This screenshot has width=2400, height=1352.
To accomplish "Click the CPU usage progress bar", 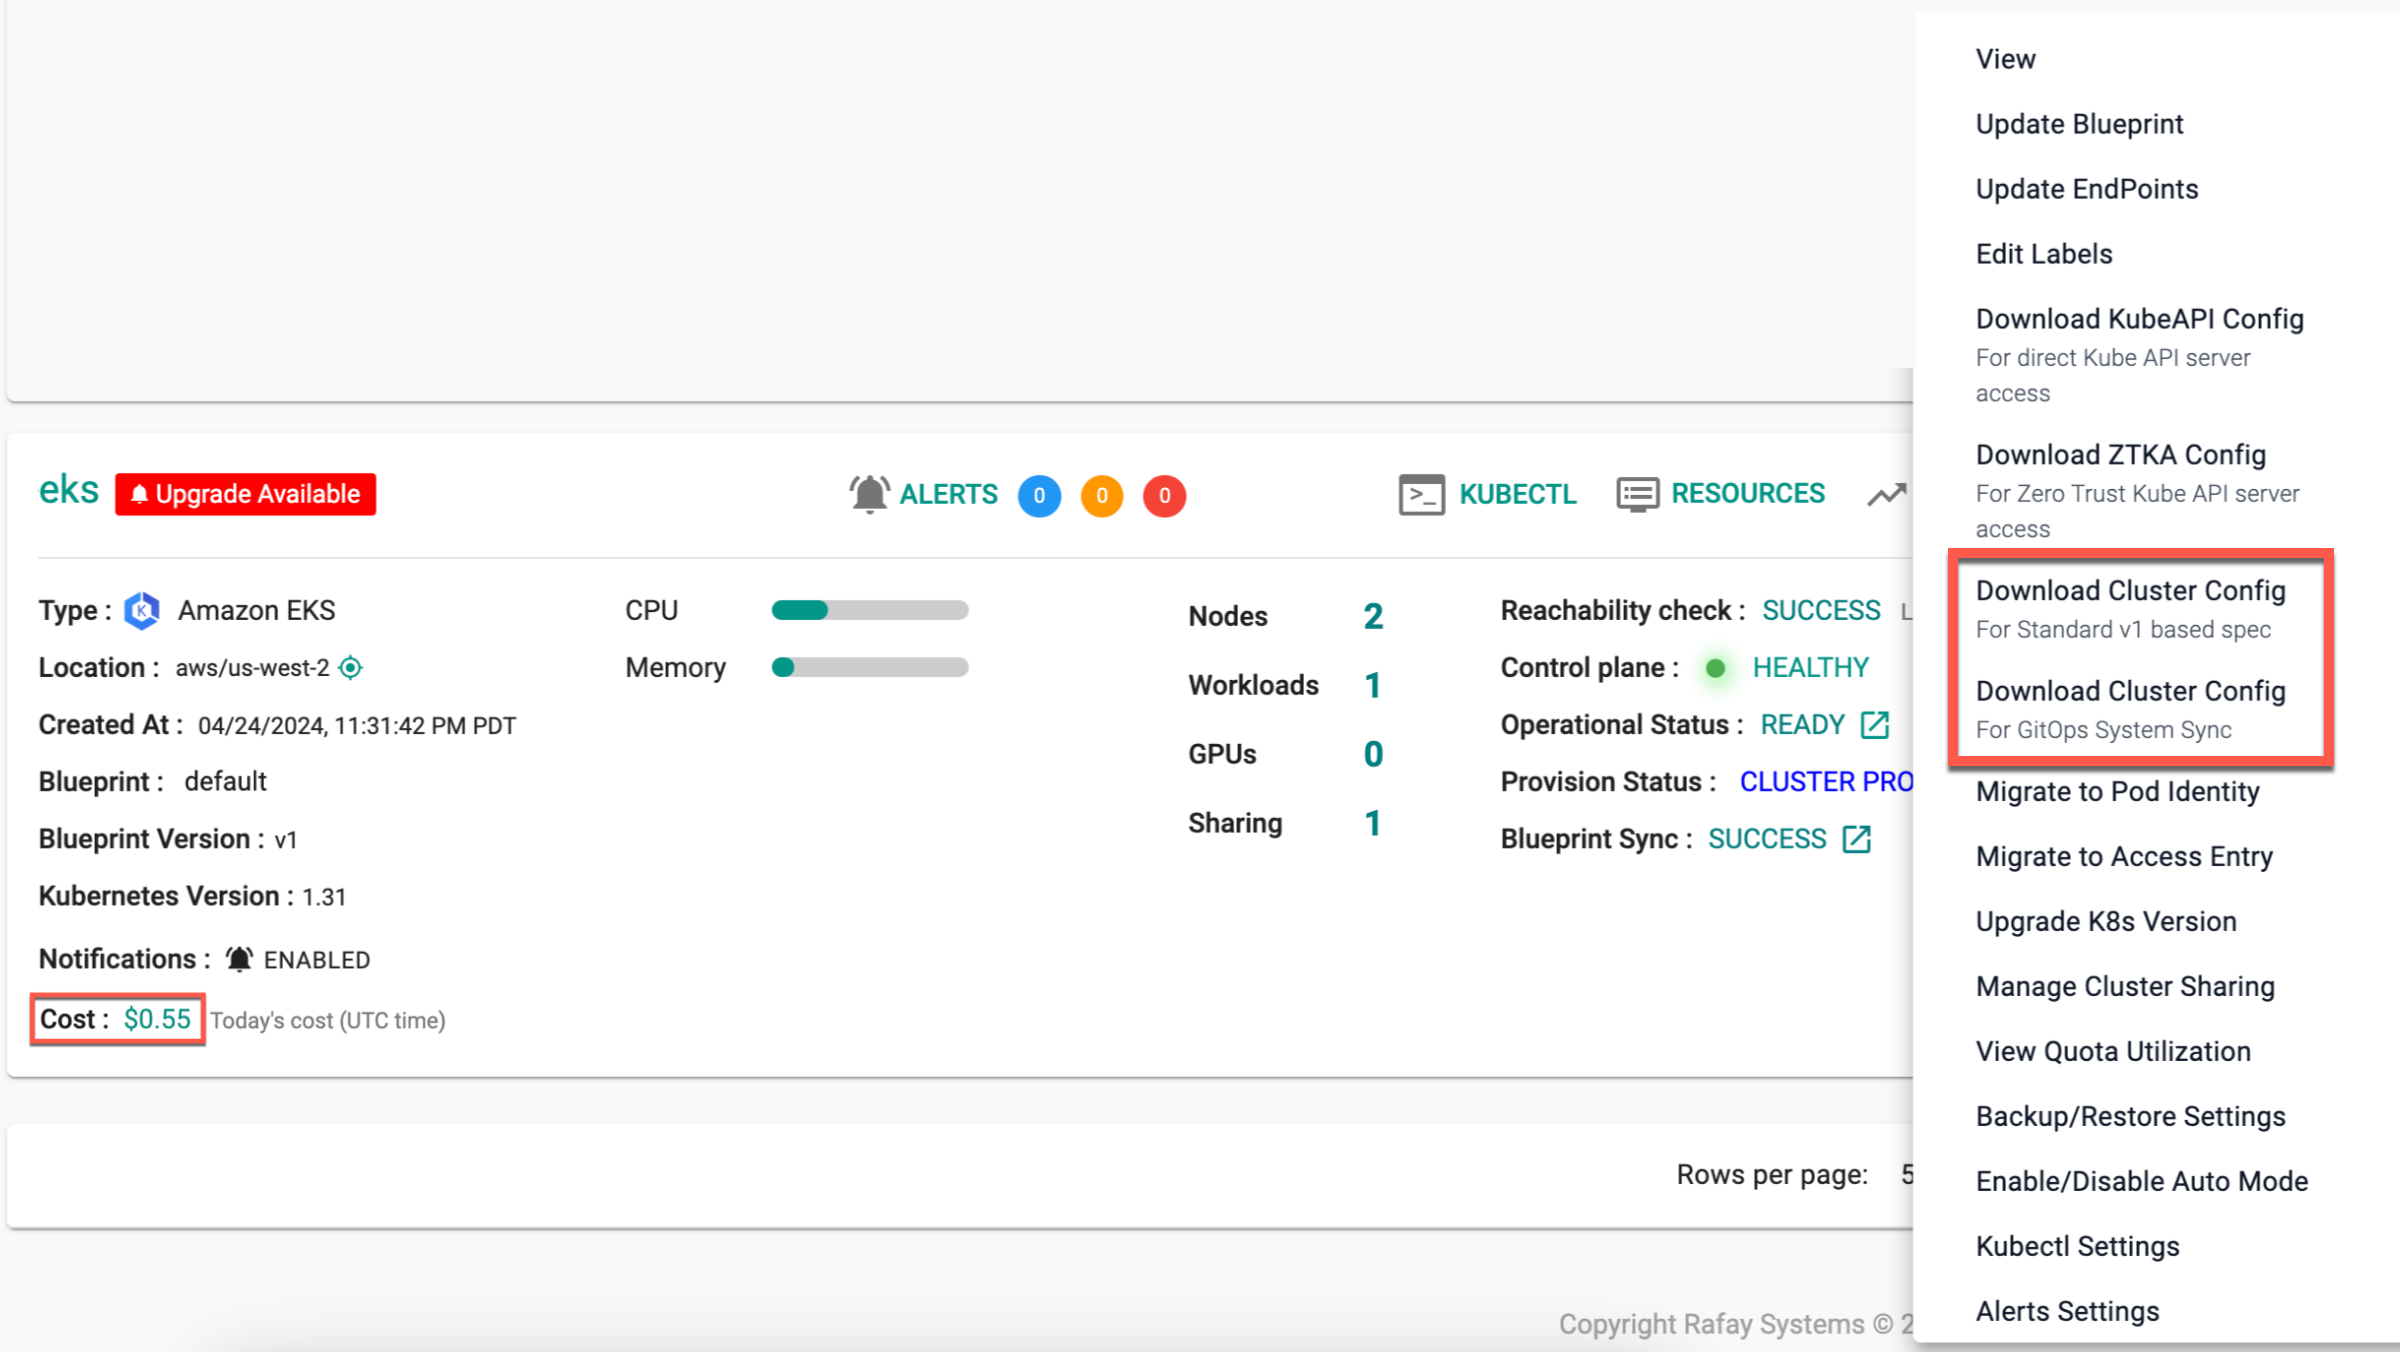I will [869, 610].
